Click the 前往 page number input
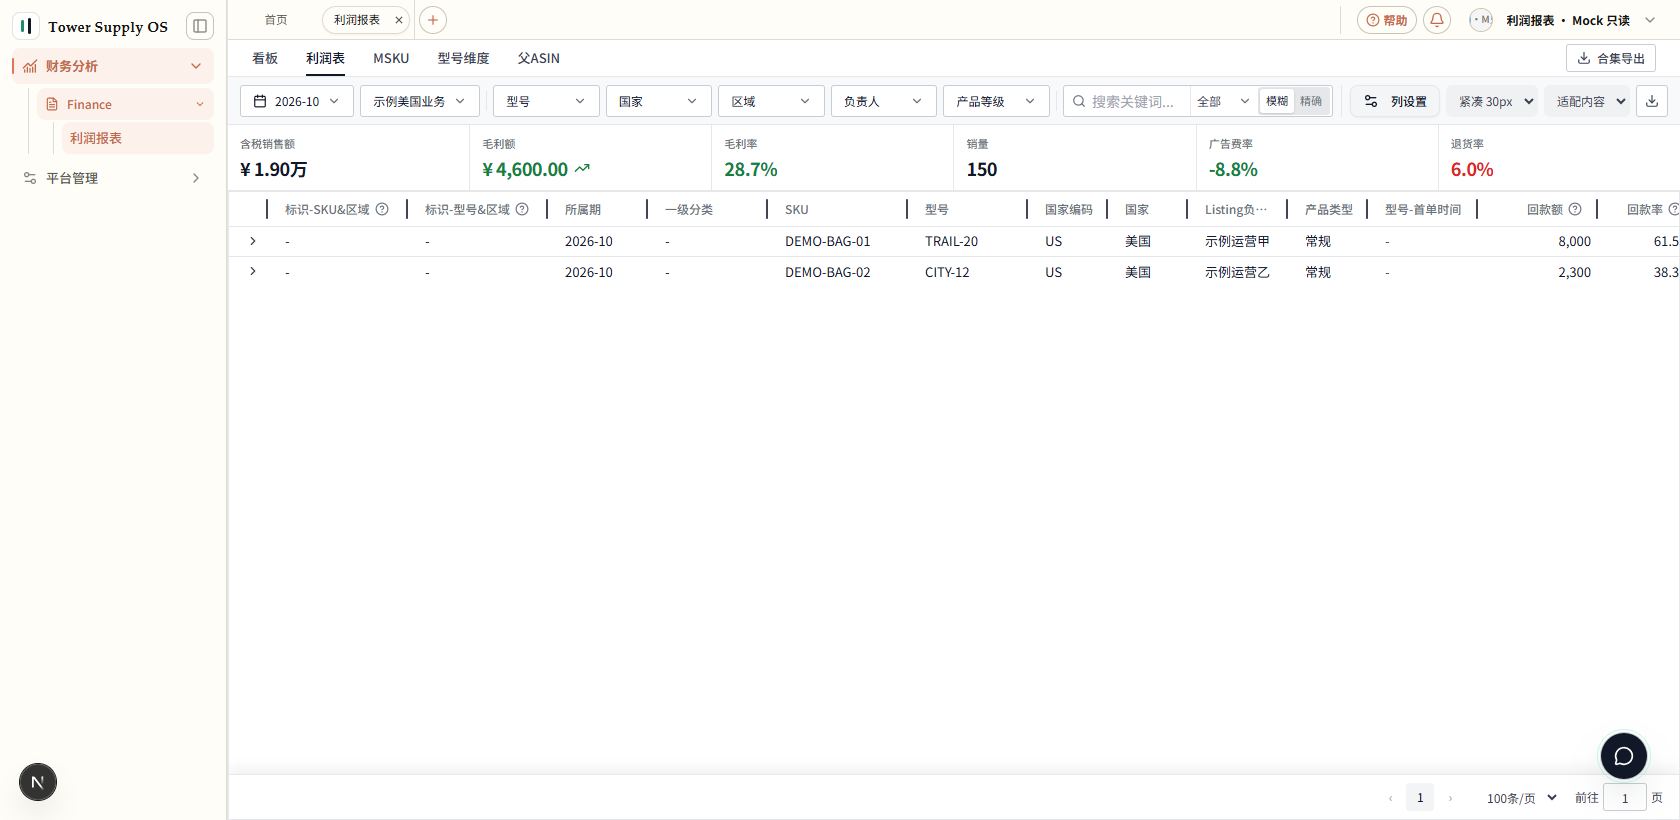1680x820 pixels. pos(1625,798)
